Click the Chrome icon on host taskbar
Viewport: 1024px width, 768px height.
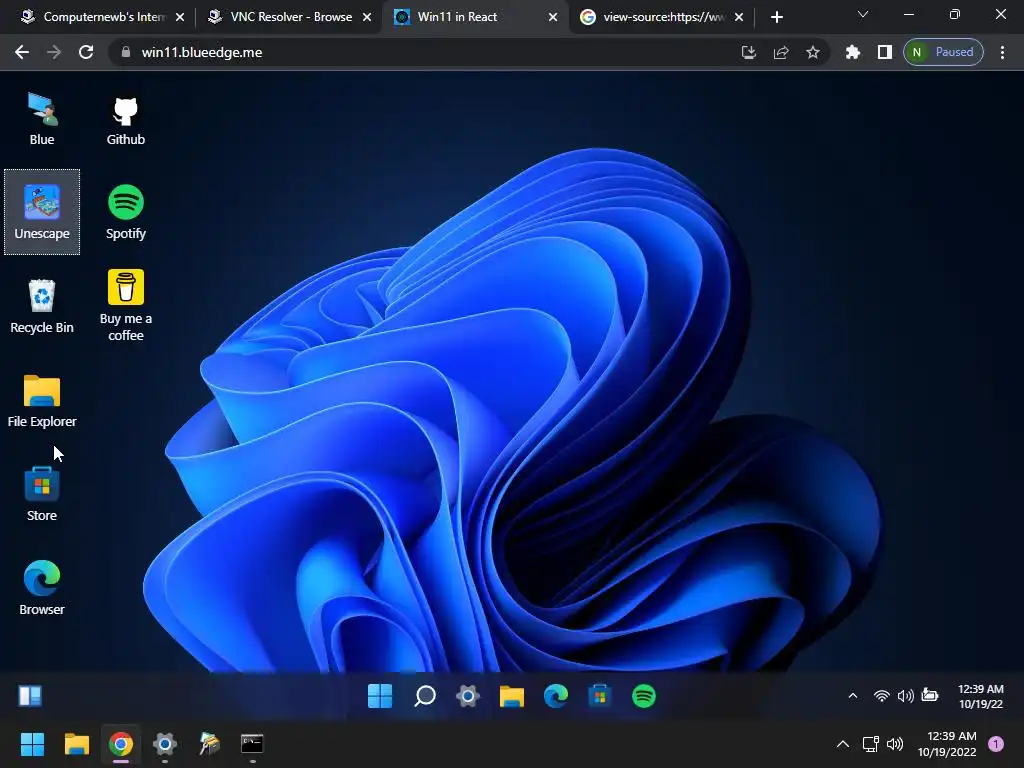(x=121, y=744)
